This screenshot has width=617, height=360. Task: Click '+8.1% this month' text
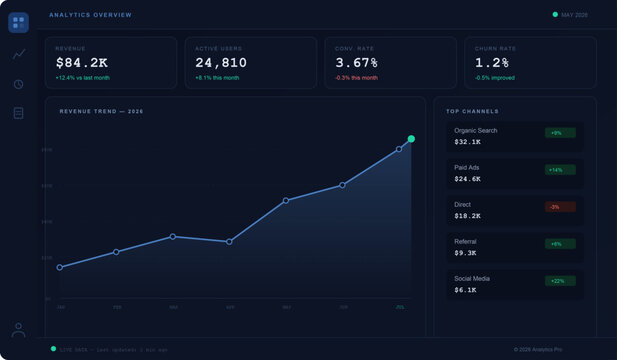(x=217, y=78)
